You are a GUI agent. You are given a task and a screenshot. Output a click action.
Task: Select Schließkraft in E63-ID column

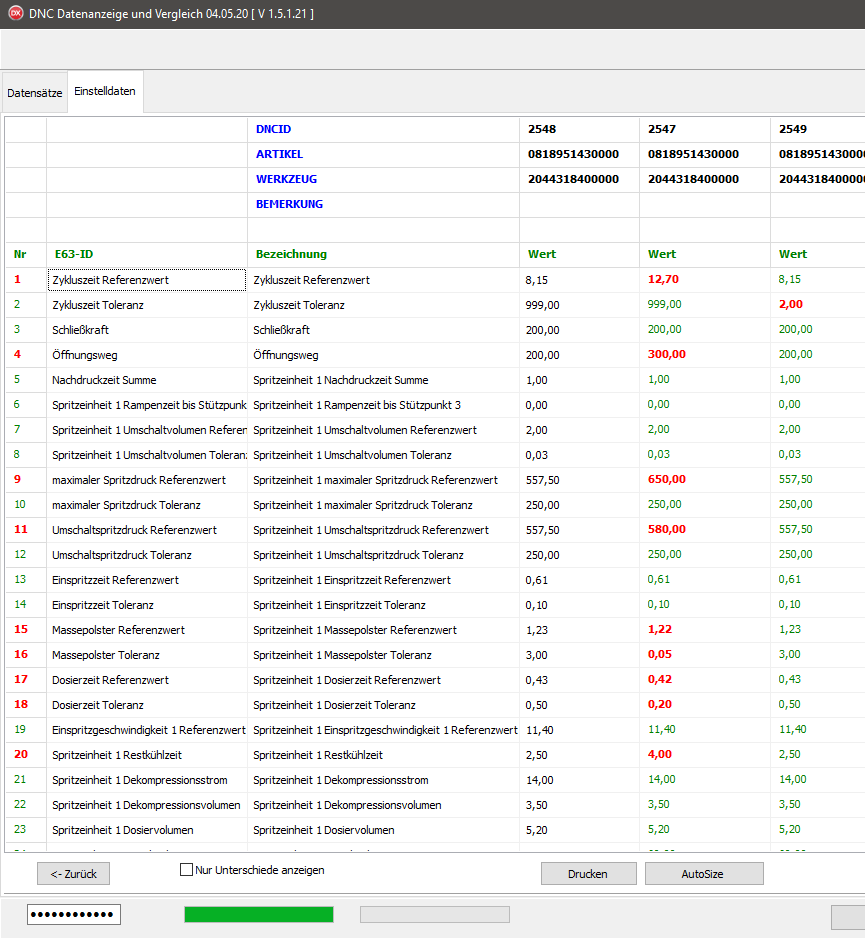click(x=80, y=330)
